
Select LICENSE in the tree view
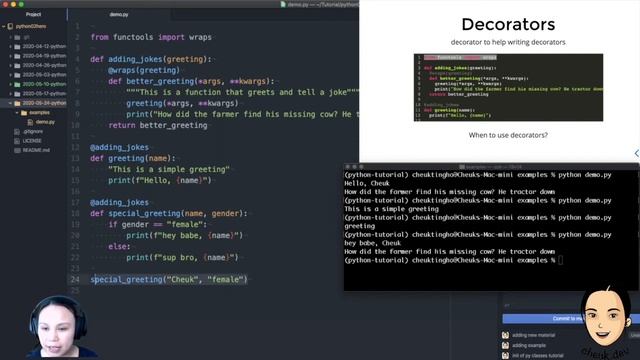(x=32, y=141)
